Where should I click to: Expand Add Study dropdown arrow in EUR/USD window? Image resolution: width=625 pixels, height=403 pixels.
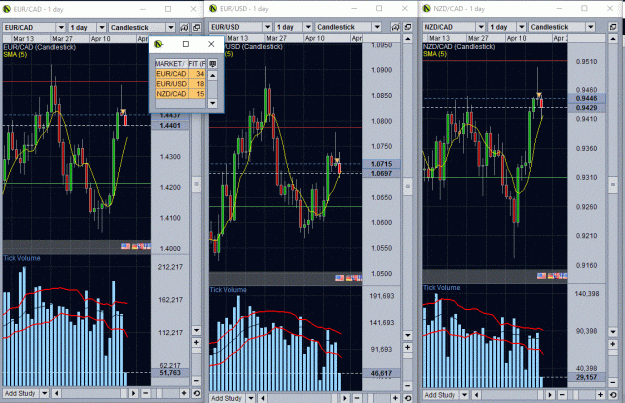point(251,398)
